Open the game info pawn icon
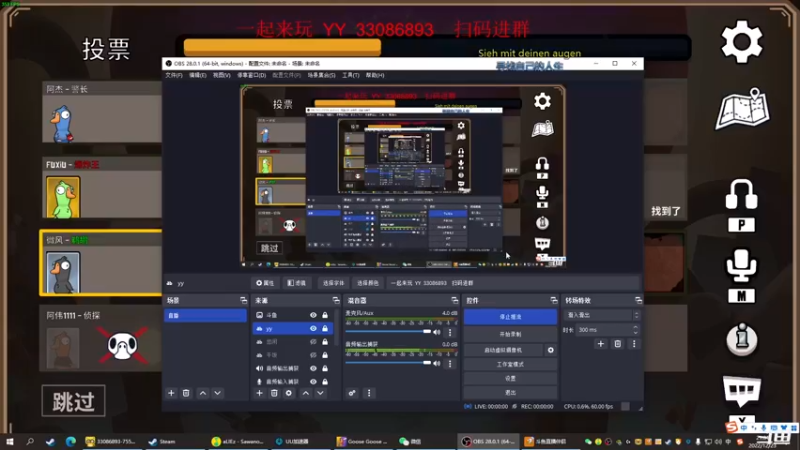 pyautogui.click(x=741, y=339)
